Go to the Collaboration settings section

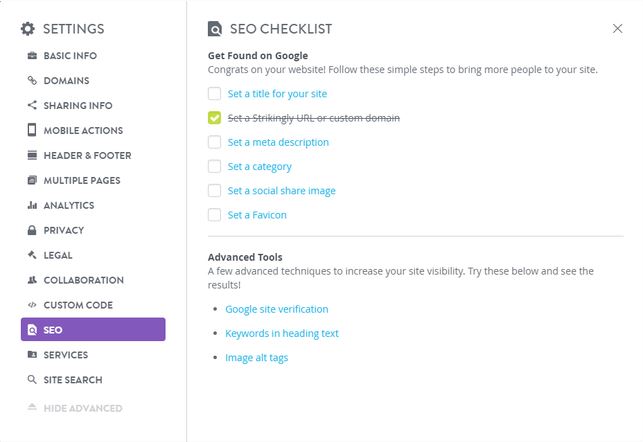click(83, 281)
